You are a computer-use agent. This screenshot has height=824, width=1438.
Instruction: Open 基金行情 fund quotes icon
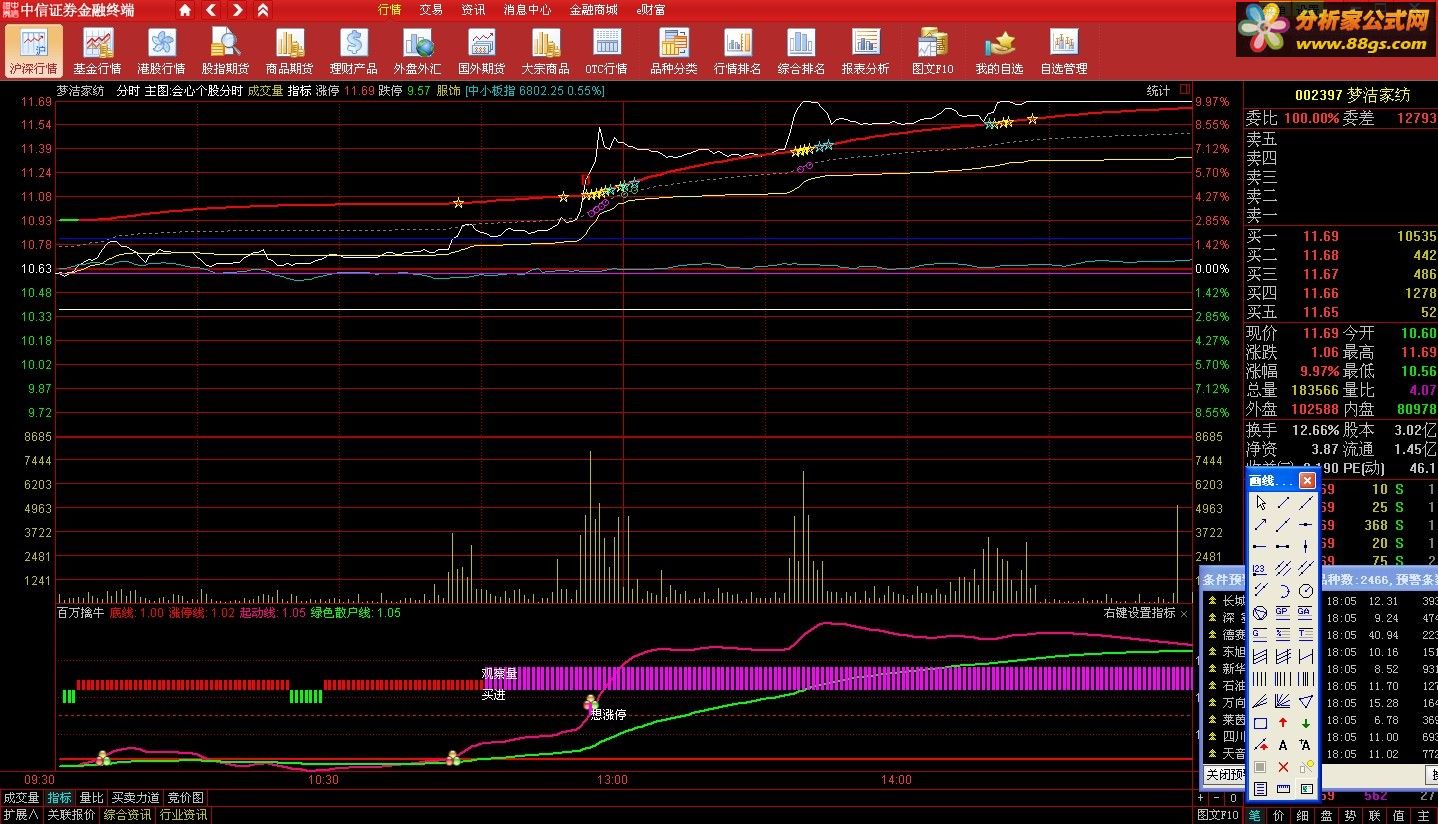(97, 50)
